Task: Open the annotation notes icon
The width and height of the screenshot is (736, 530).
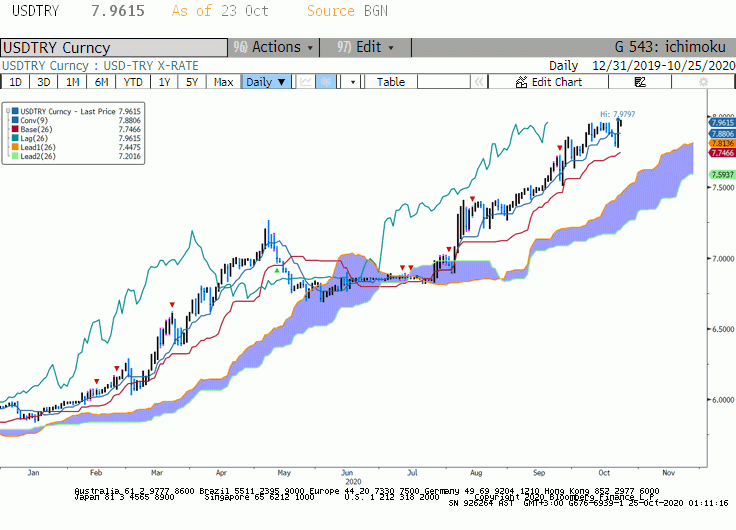Action: [x=640, y=82]
